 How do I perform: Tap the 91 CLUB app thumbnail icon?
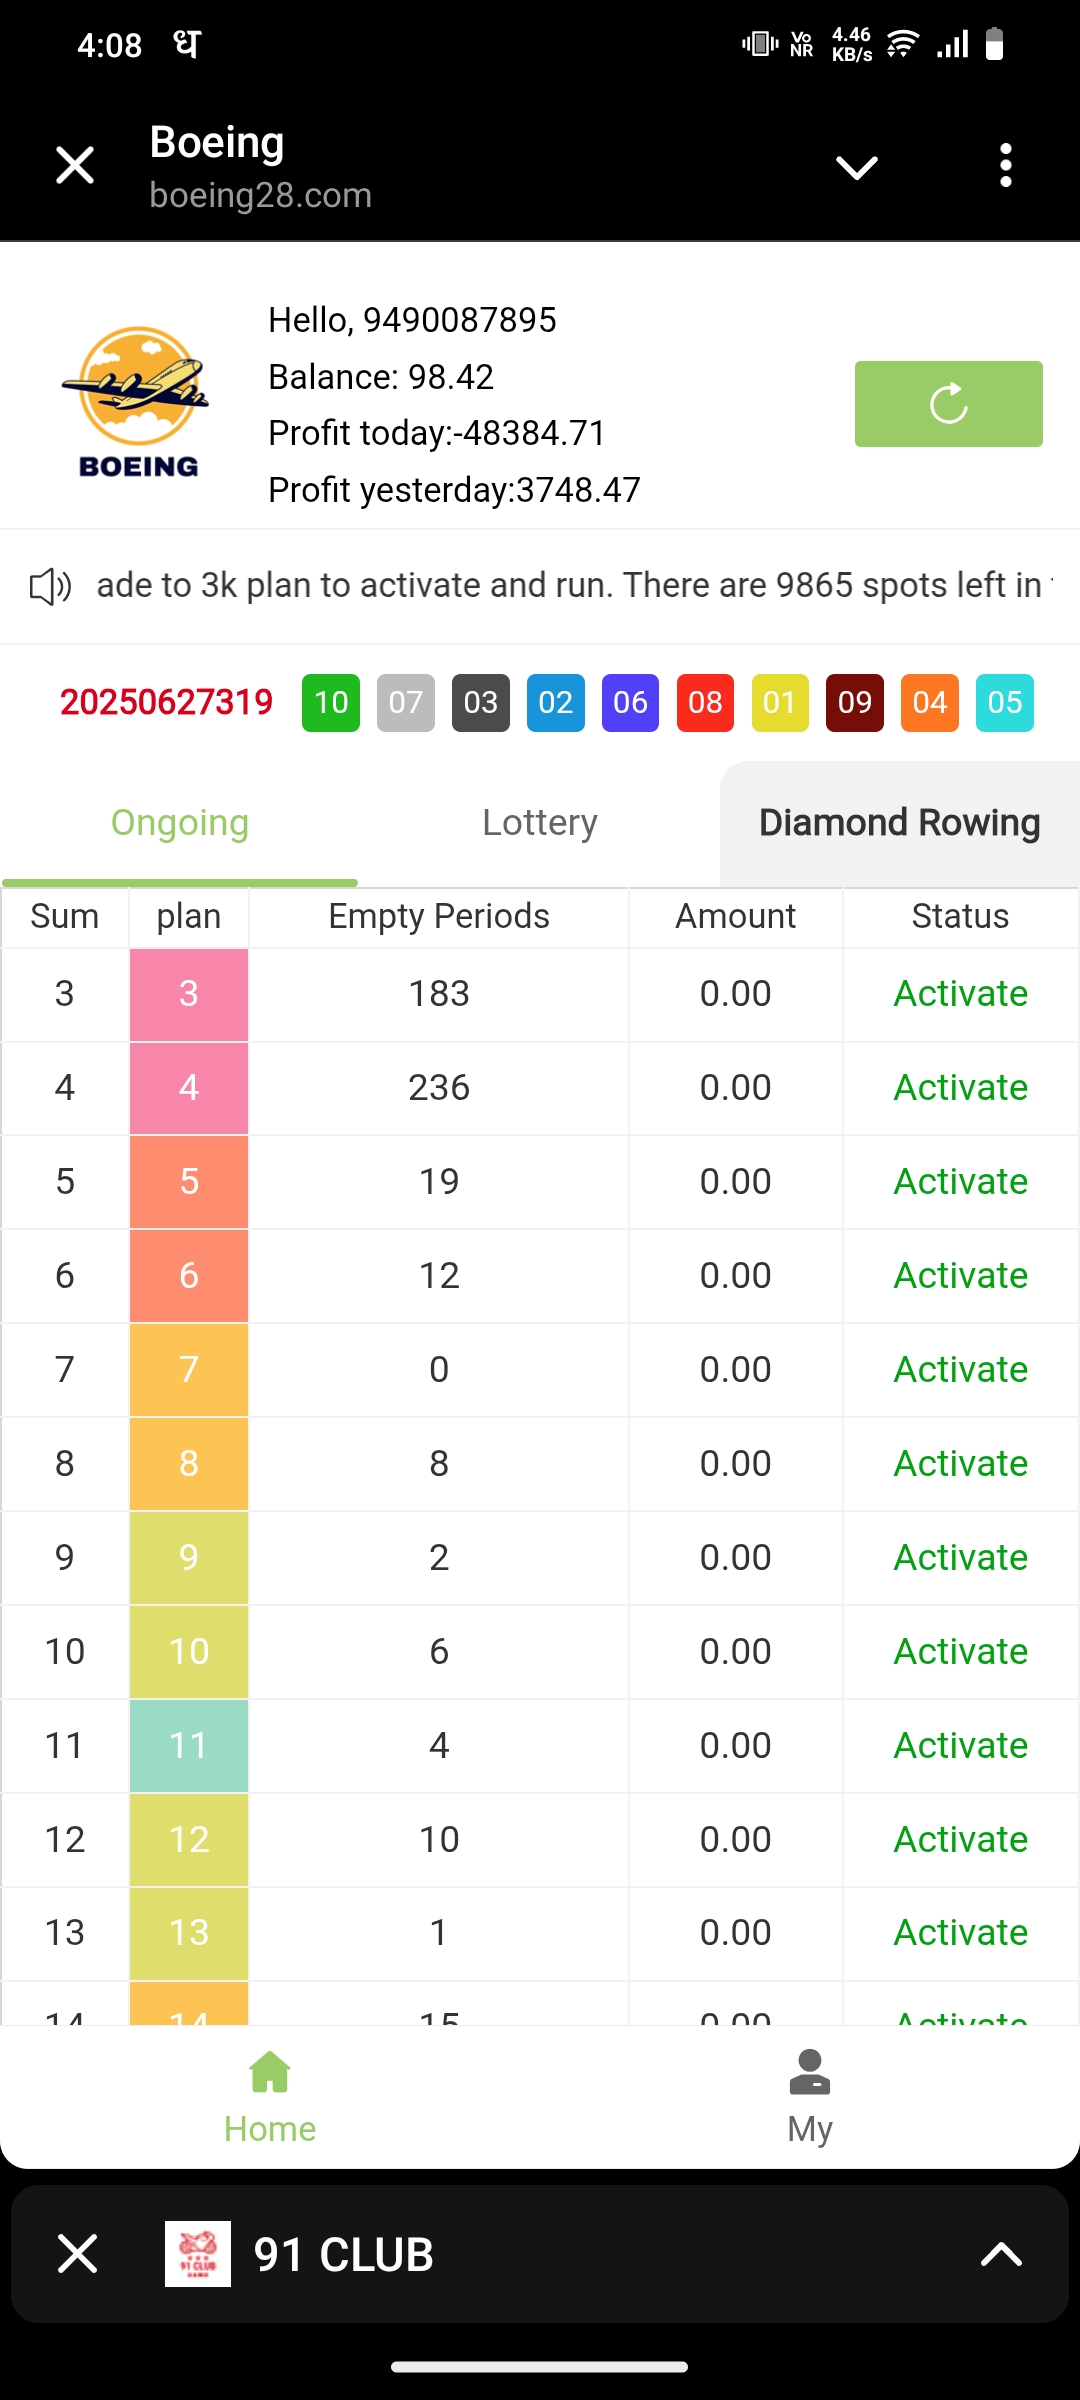click(198, 2254)
